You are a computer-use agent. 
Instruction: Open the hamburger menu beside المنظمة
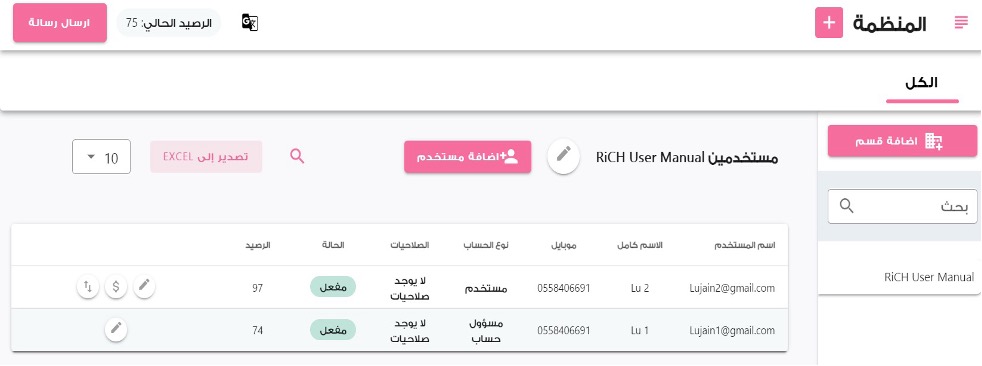(960, 23)
